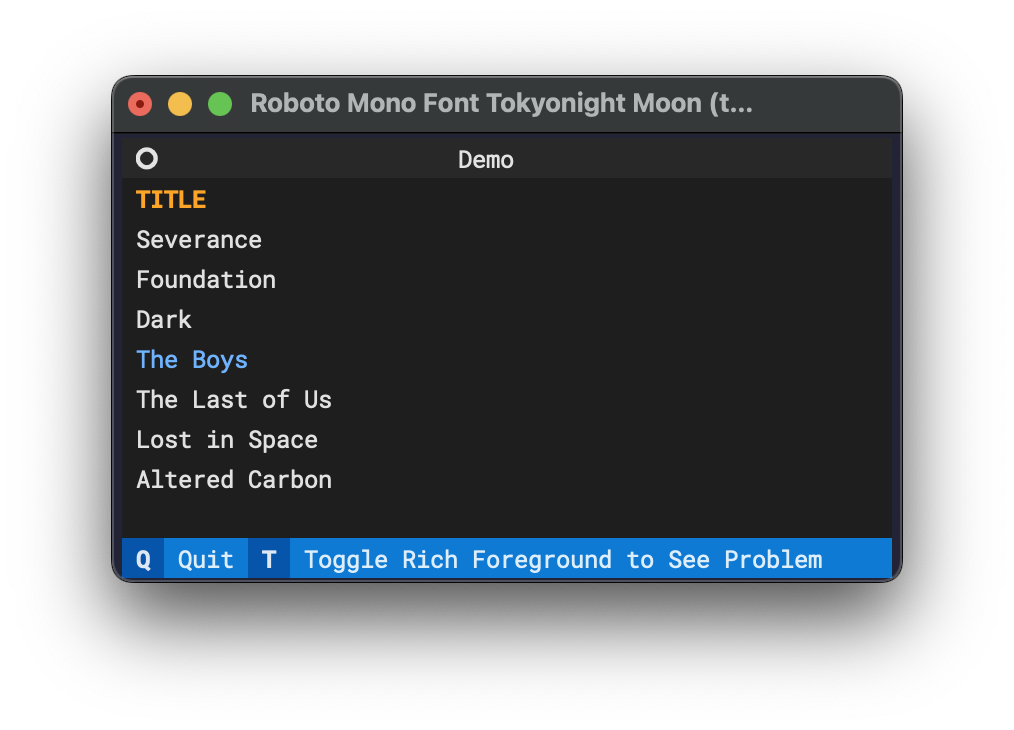Toggle Rich Foreground to See Problem
The image size is (1014, 730).
click(563, 559)
